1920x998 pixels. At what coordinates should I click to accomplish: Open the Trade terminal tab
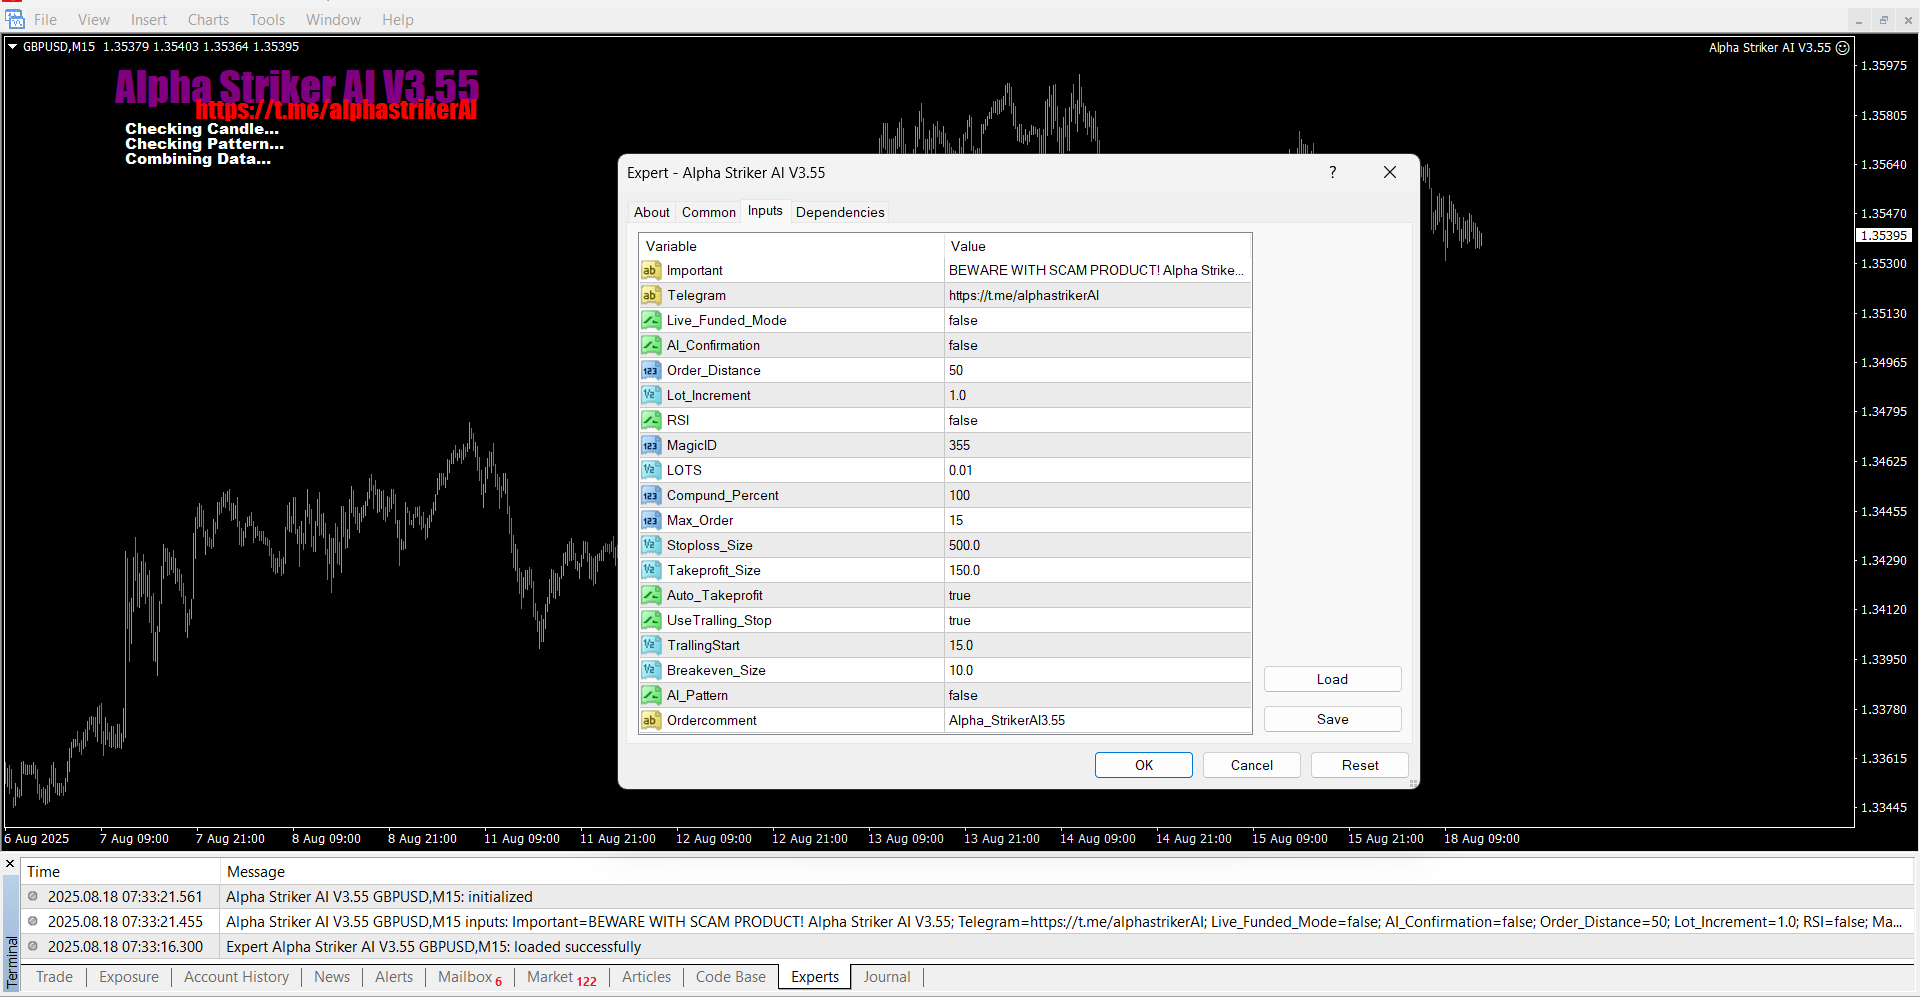(54, 977)
